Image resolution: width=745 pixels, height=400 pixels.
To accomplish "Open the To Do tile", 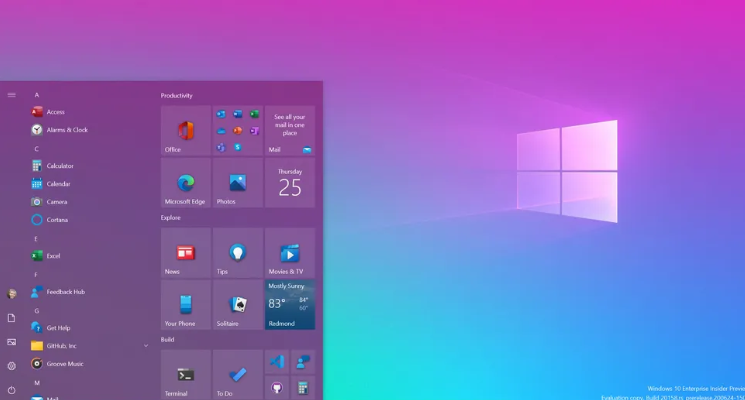I will [x=238, y=375].
